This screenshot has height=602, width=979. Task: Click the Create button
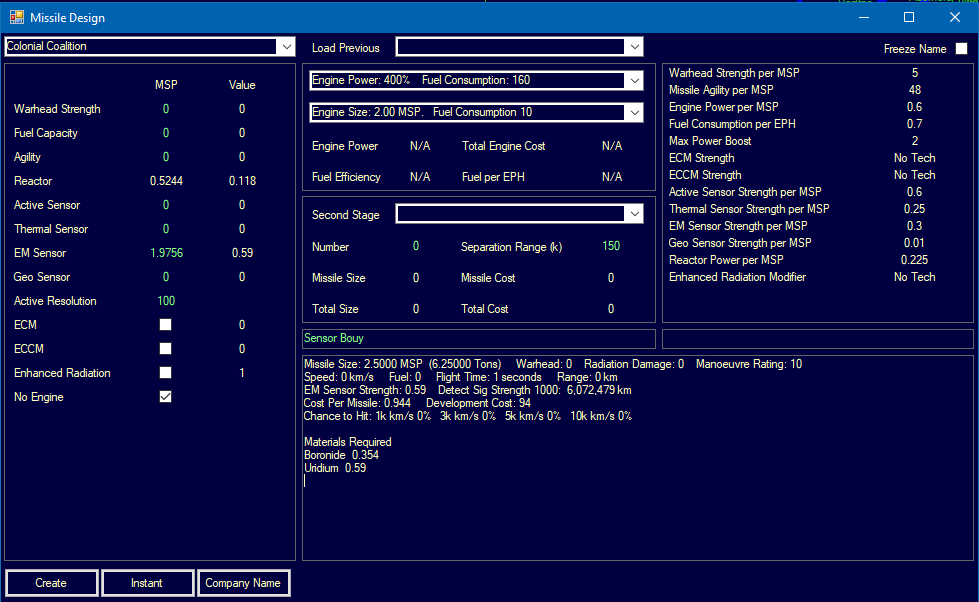[51, 583]
